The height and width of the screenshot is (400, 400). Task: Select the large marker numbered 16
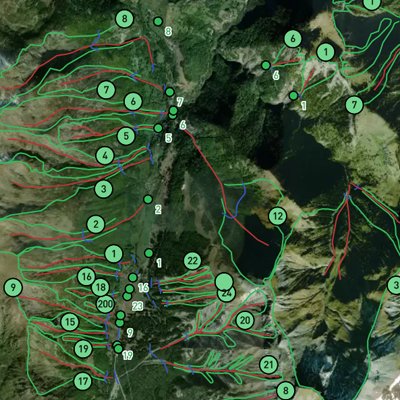click(87, 276)
